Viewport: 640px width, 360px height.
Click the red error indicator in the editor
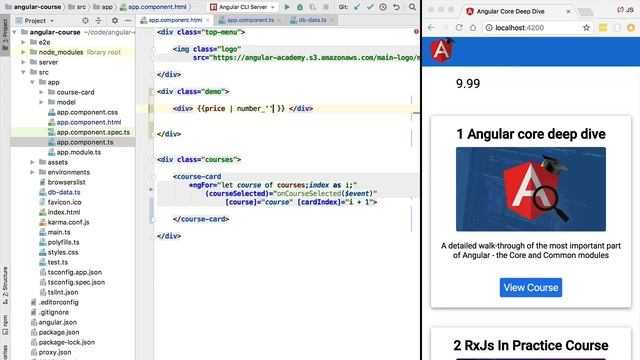[416, 31]
